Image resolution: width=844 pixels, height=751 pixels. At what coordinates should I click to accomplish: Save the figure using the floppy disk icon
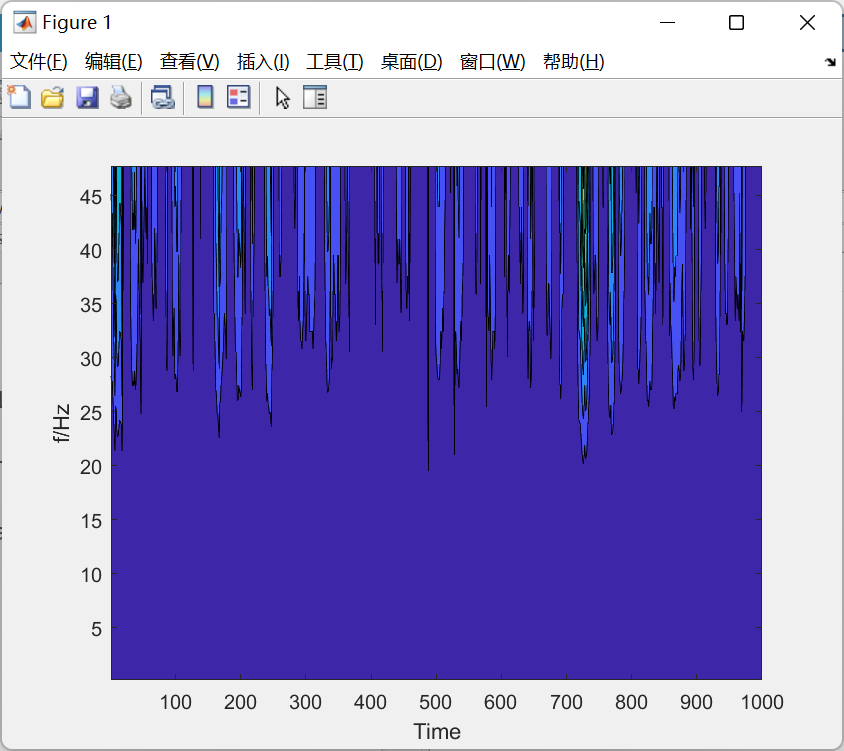pyautogui.click(x=87, y=97)
